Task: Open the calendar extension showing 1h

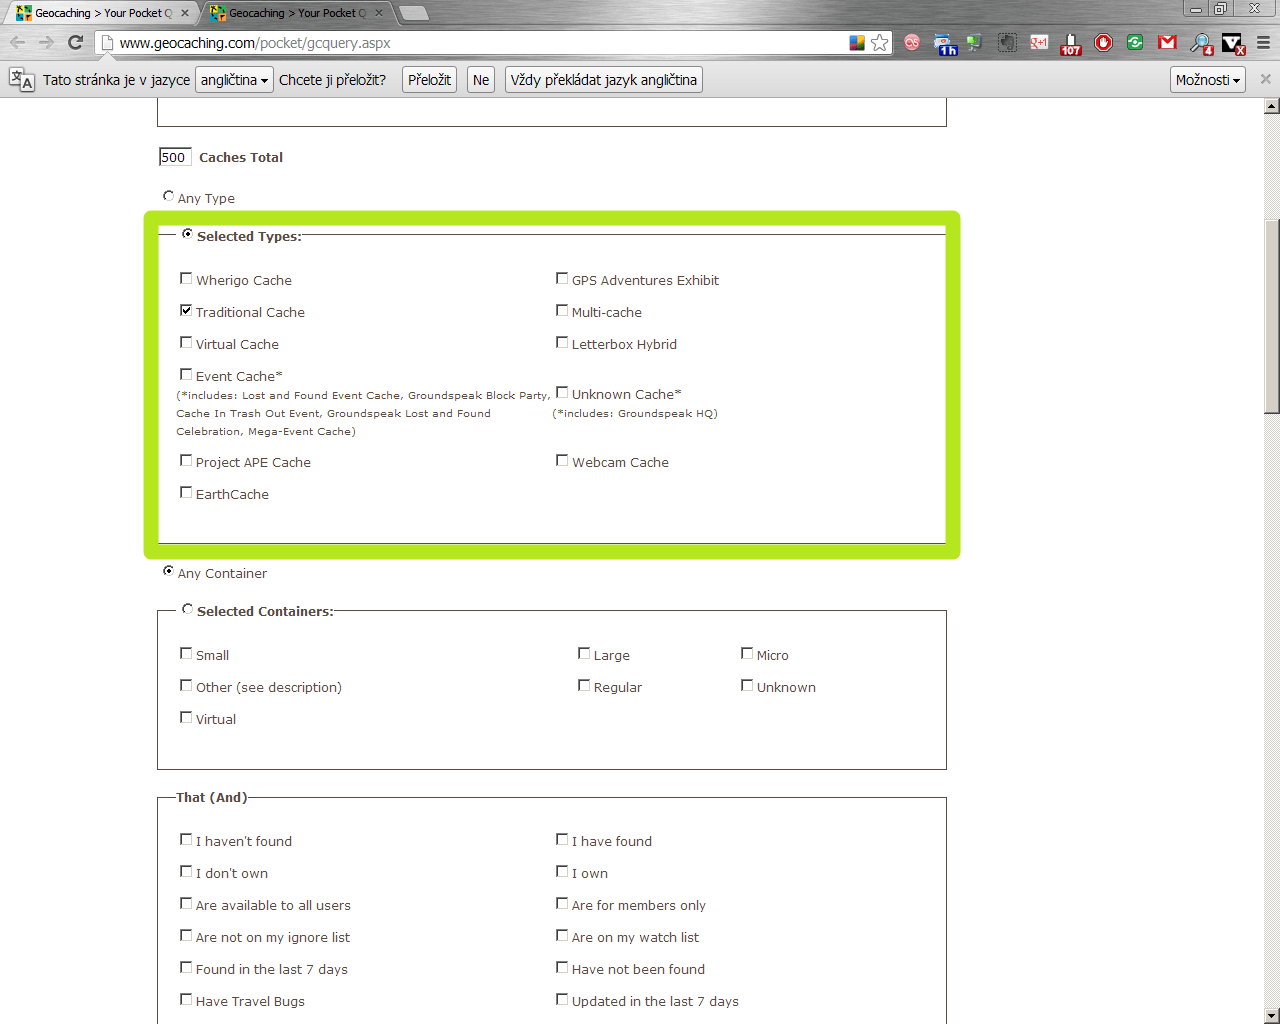Action: click(x=945, y=43)
